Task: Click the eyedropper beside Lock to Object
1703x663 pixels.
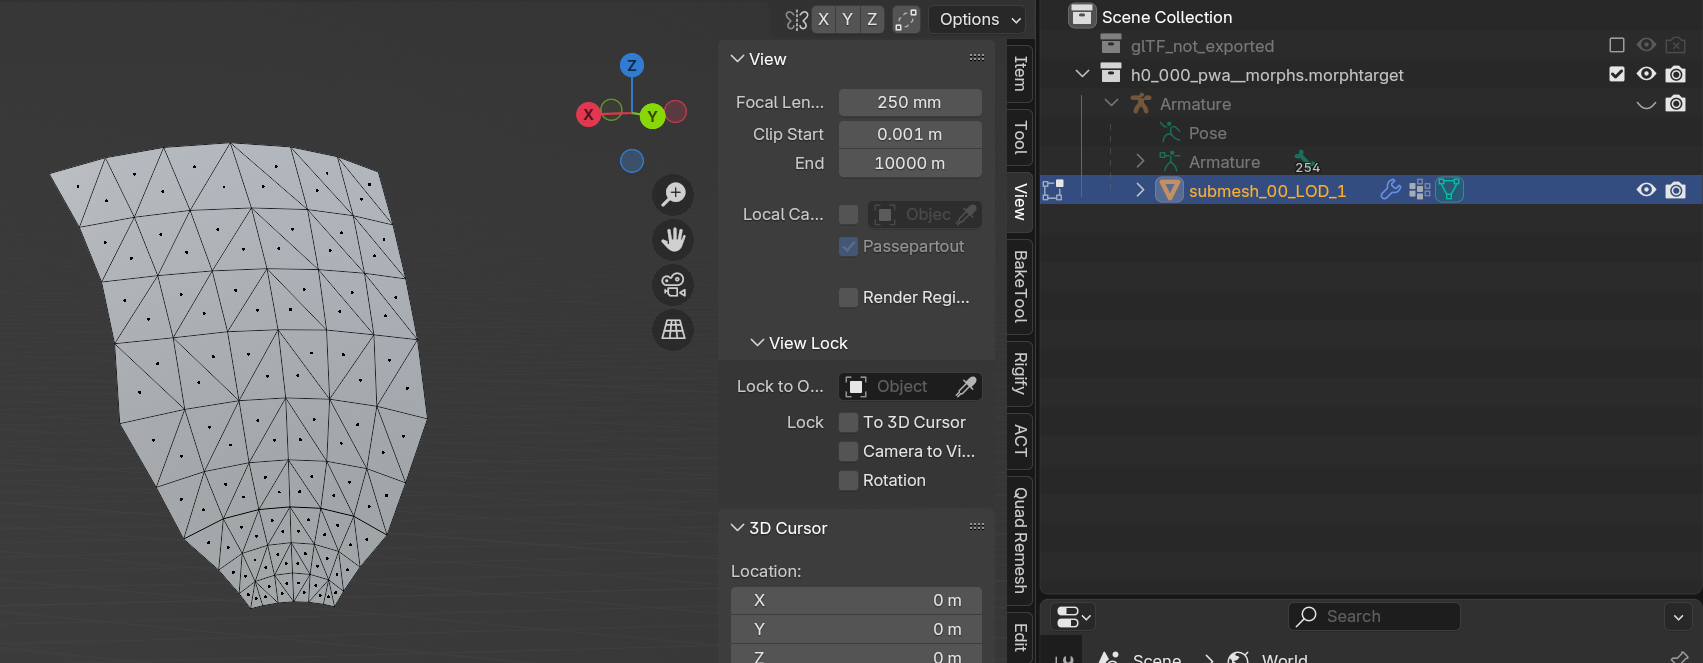Action: 965,387
